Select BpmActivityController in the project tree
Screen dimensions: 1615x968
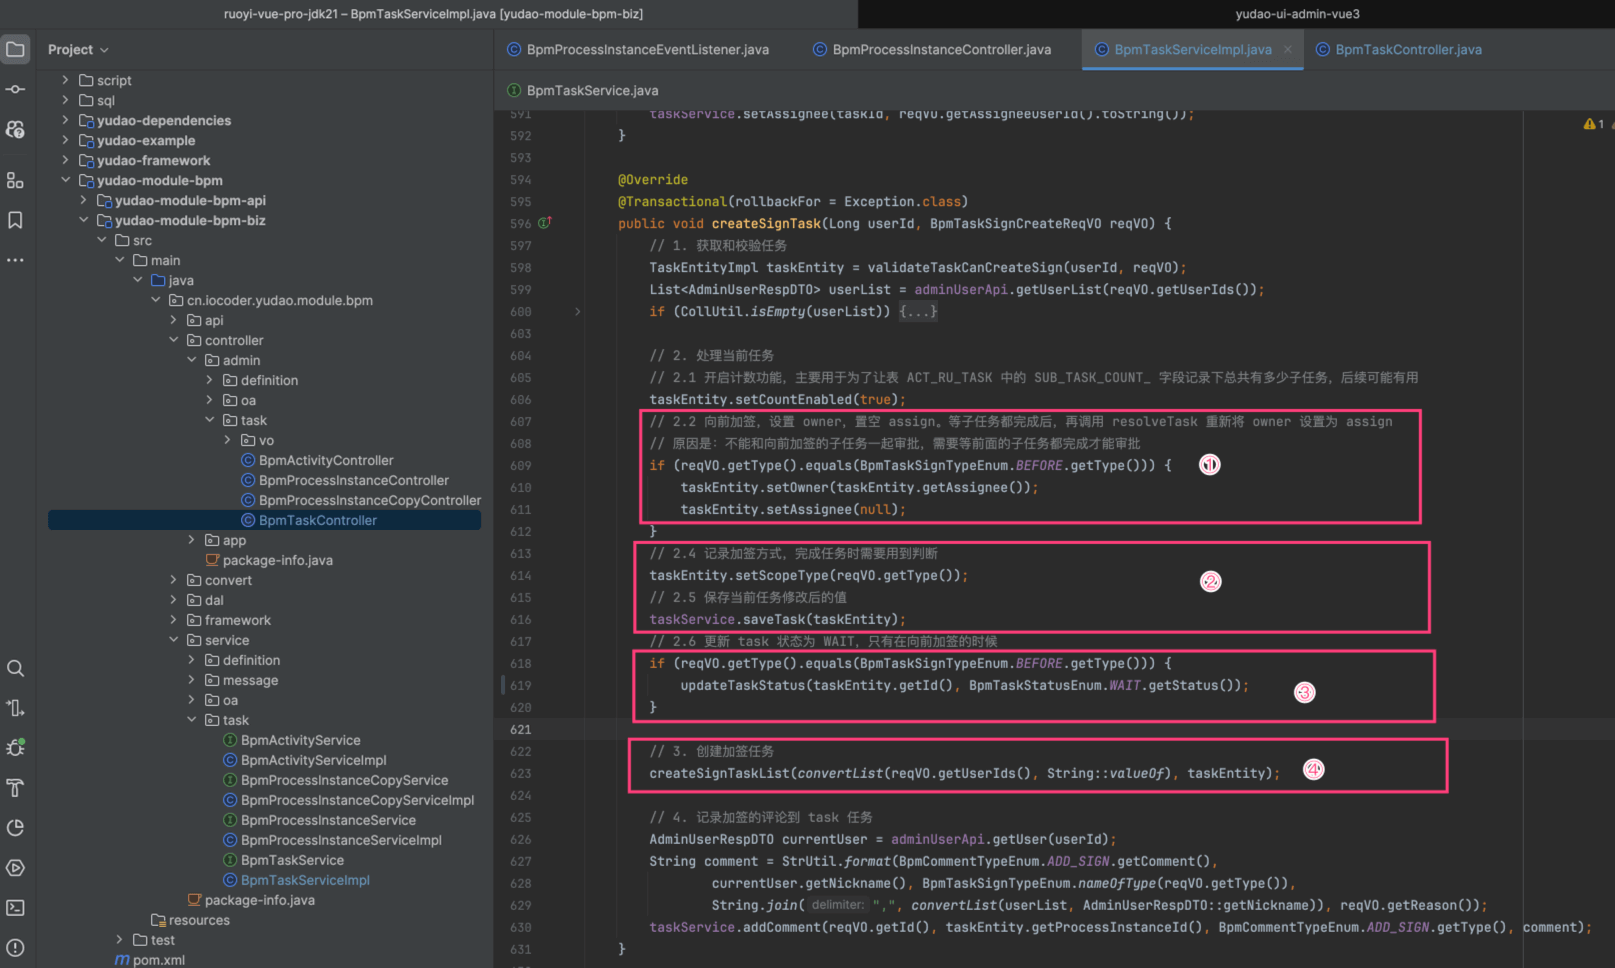(325, 460)
